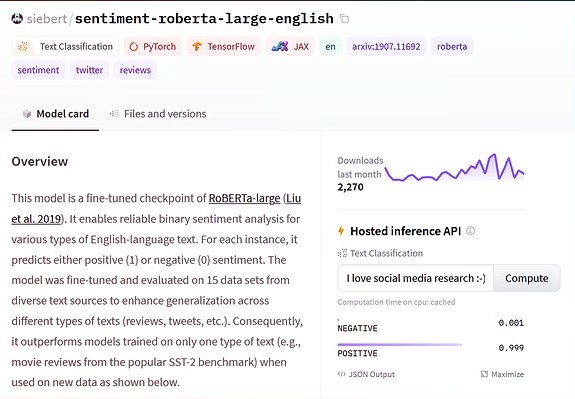The image size is (575, 399).
Task: Click the Overview heading
Action: 40,161
